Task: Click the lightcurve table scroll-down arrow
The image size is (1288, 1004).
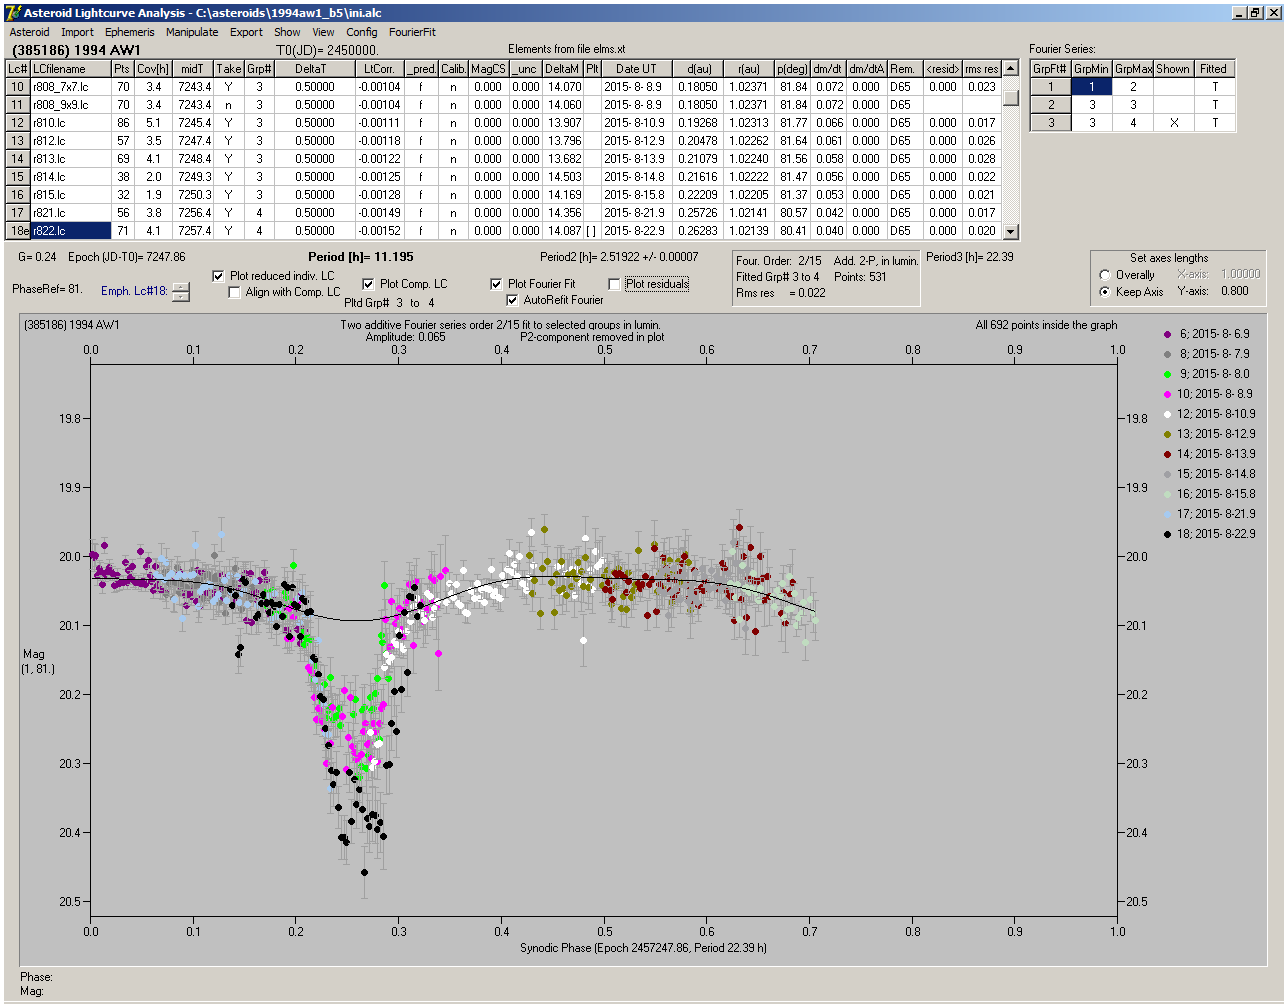Action: 1011,231
